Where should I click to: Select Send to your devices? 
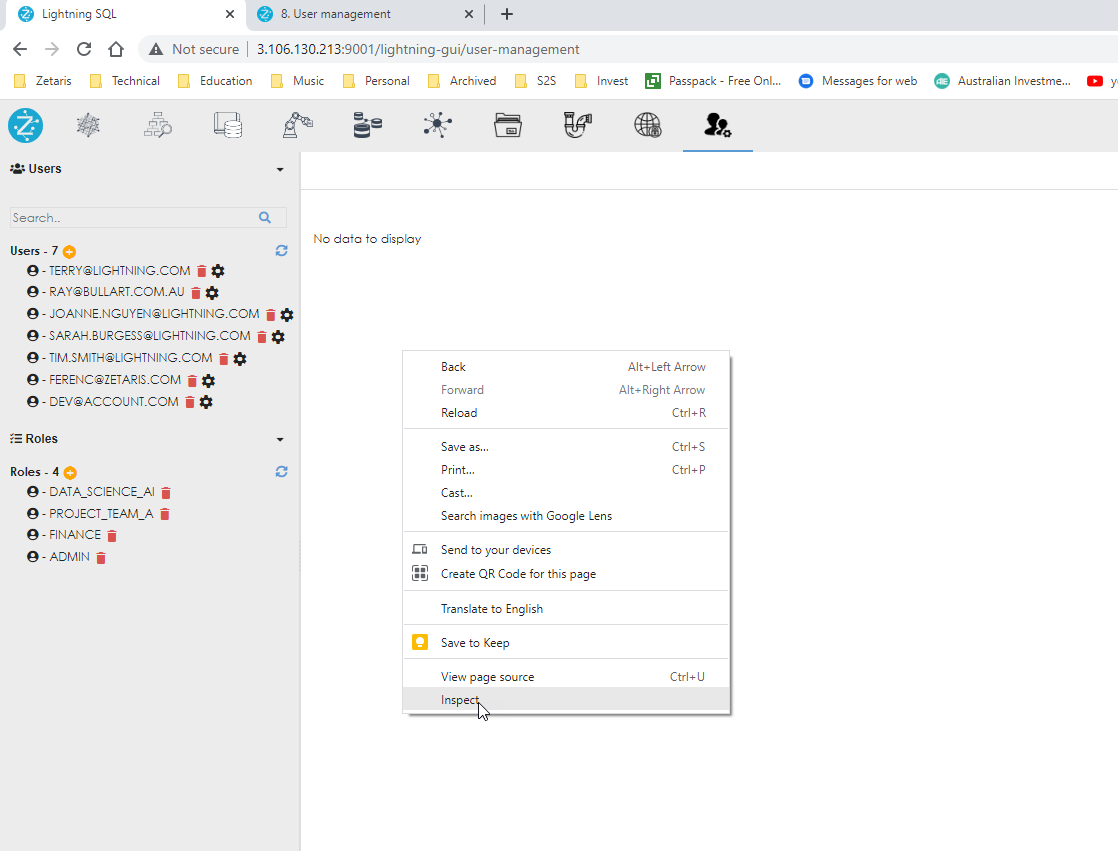point(566,550)
